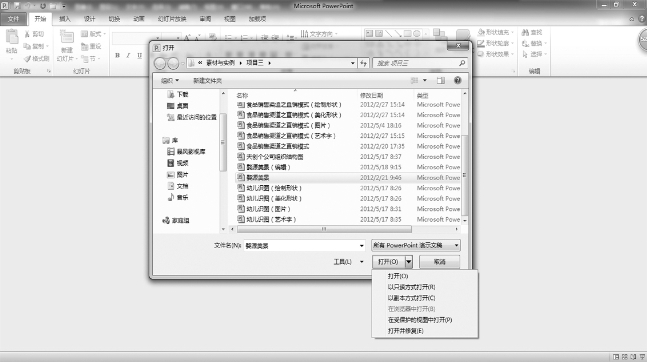Click the Save icon in quick access toolbar
This screenshot has height=362, width=647.
coord(17,6)
